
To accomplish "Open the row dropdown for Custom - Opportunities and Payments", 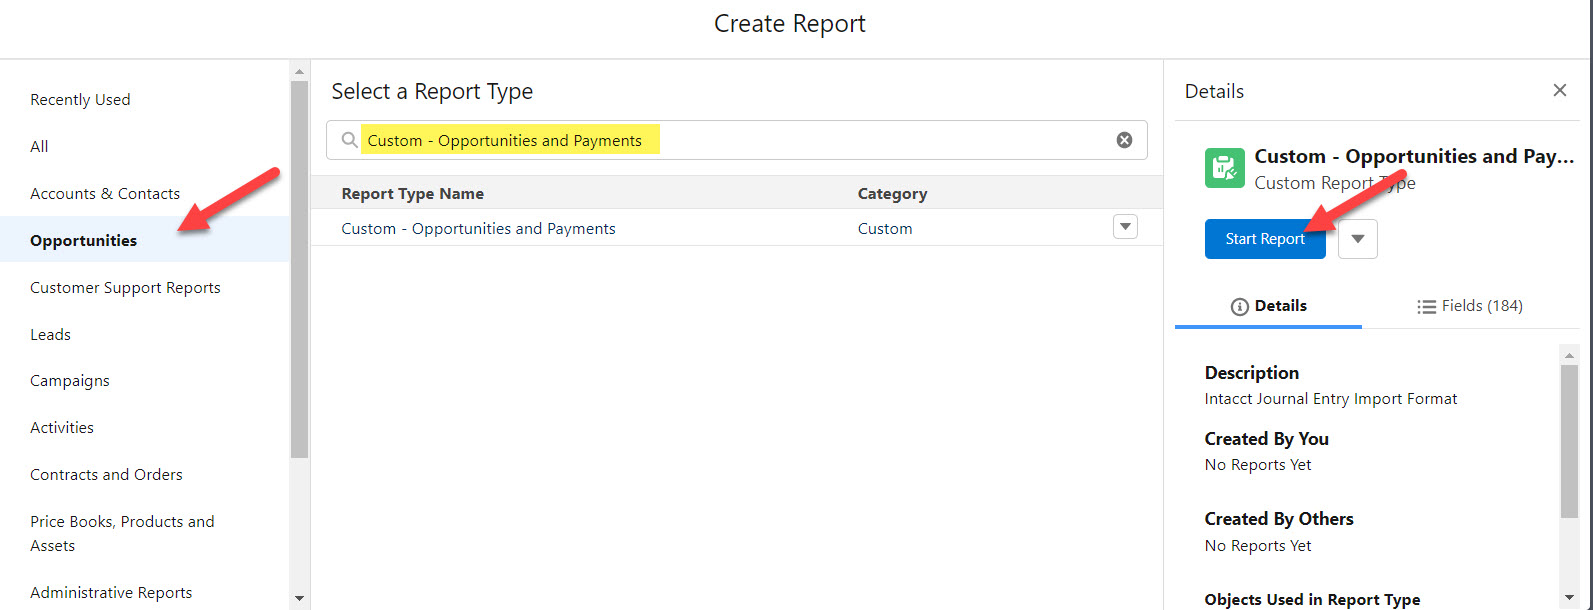I will (1125, 227).
